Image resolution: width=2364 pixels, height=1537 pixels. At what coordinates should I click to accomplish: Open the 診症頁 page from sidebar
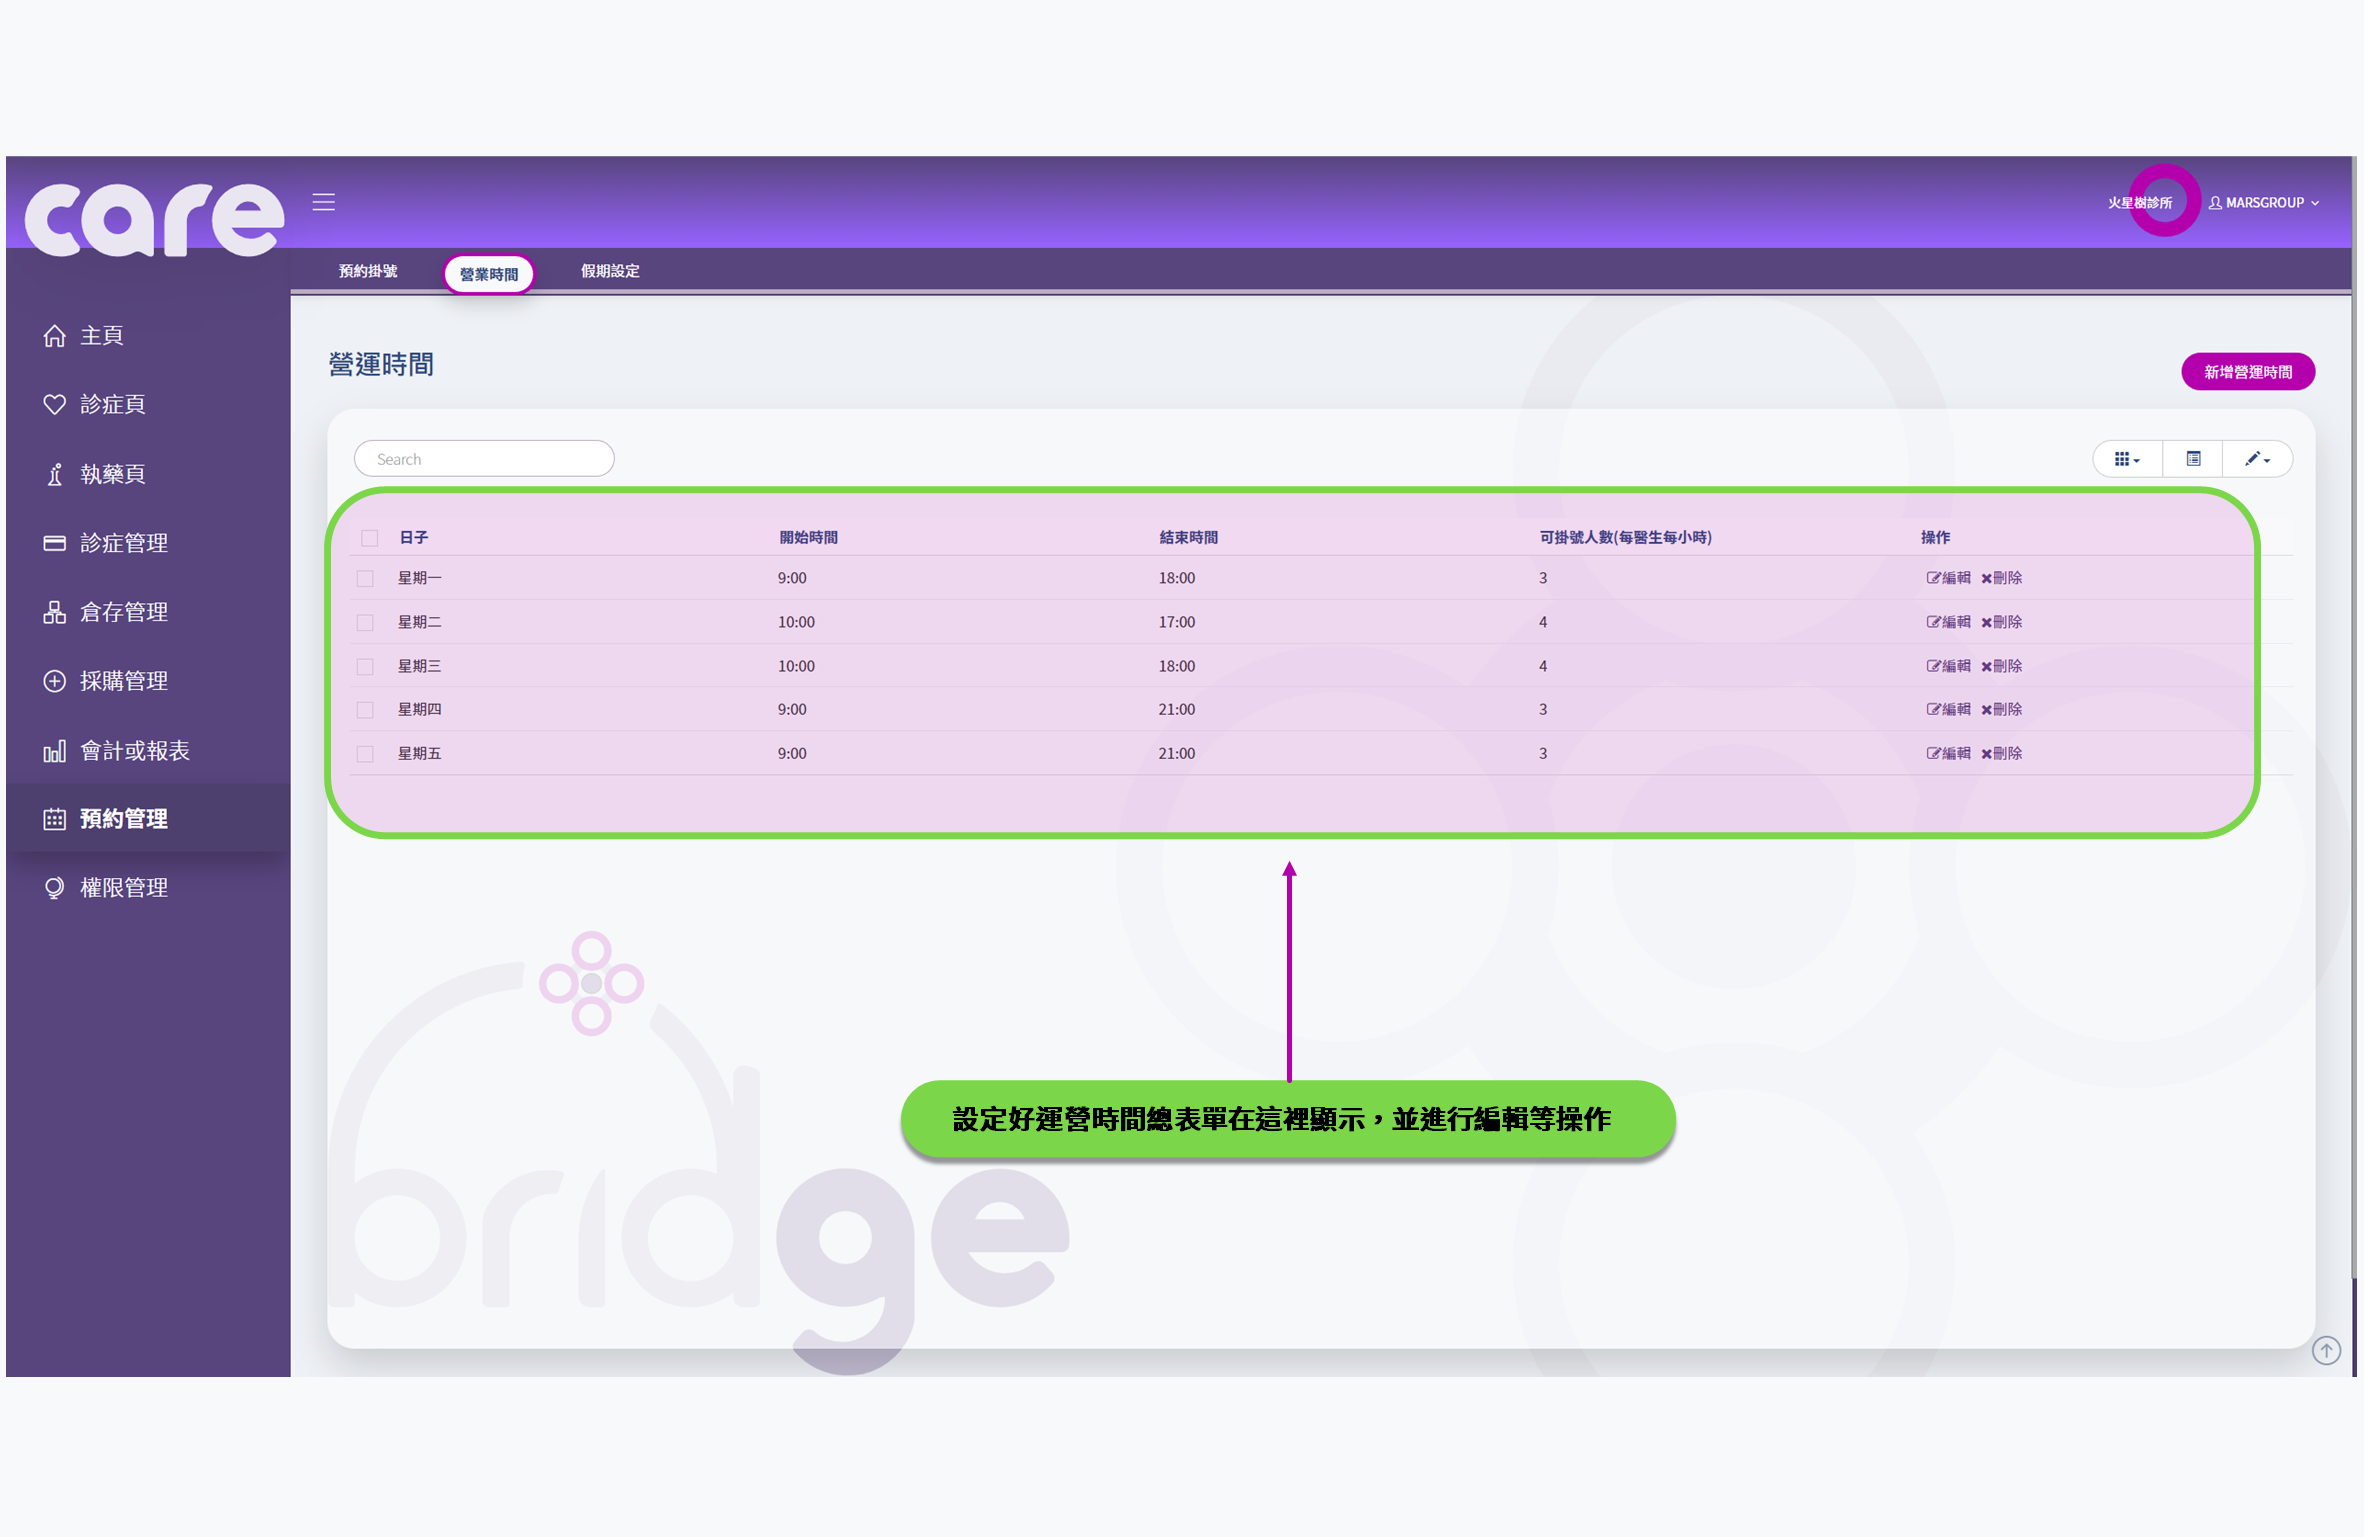pyautogui.click(x=112, y=404)
